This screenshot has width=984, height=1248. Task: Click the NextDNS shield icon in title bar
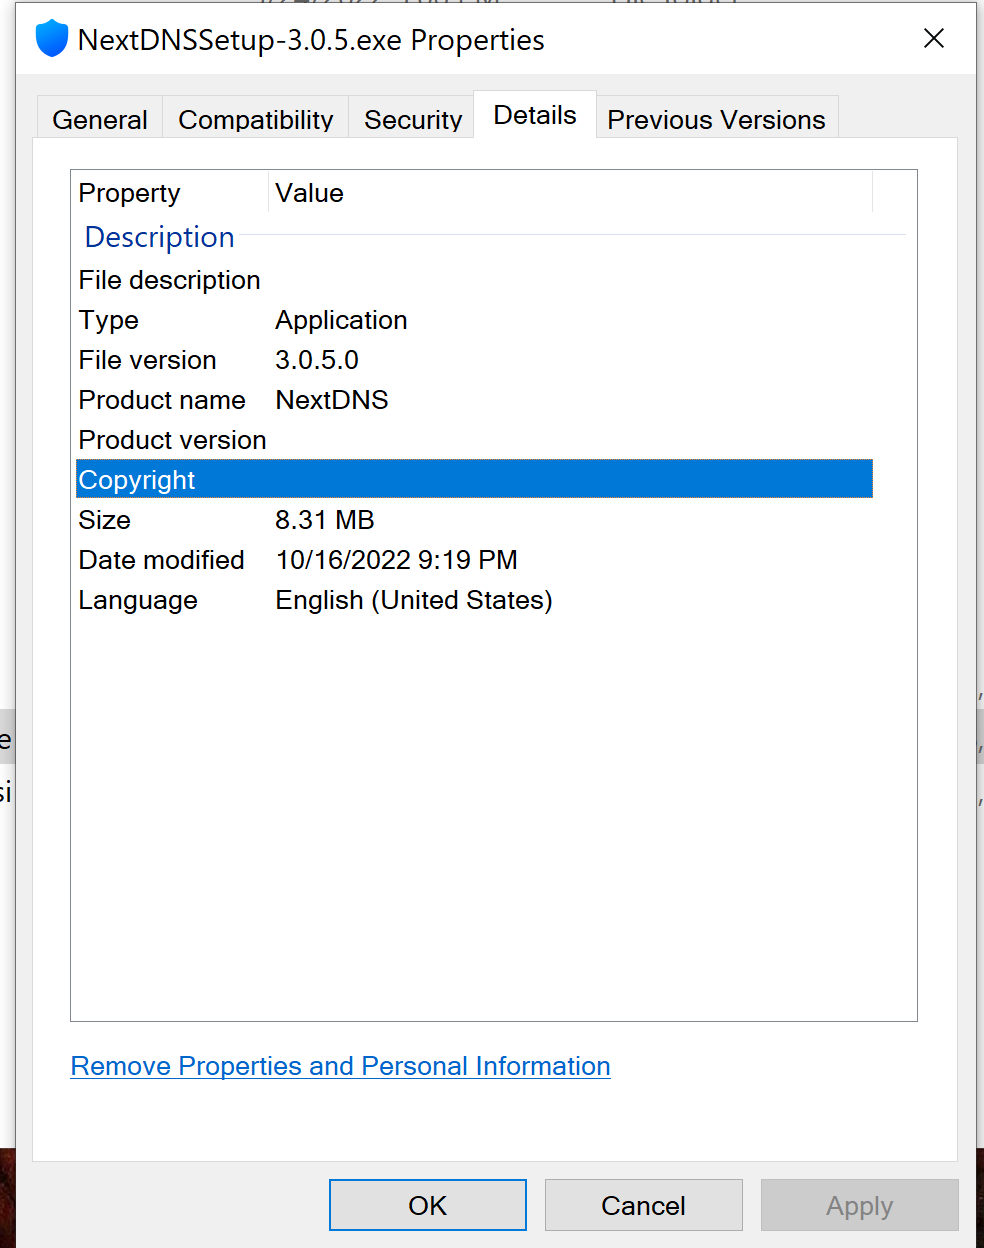[x=51, y=39]
